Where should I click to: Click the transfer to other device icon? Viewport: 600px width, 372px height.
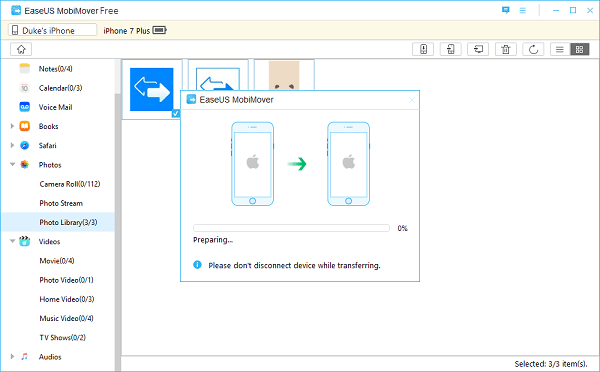pos(450,49)
